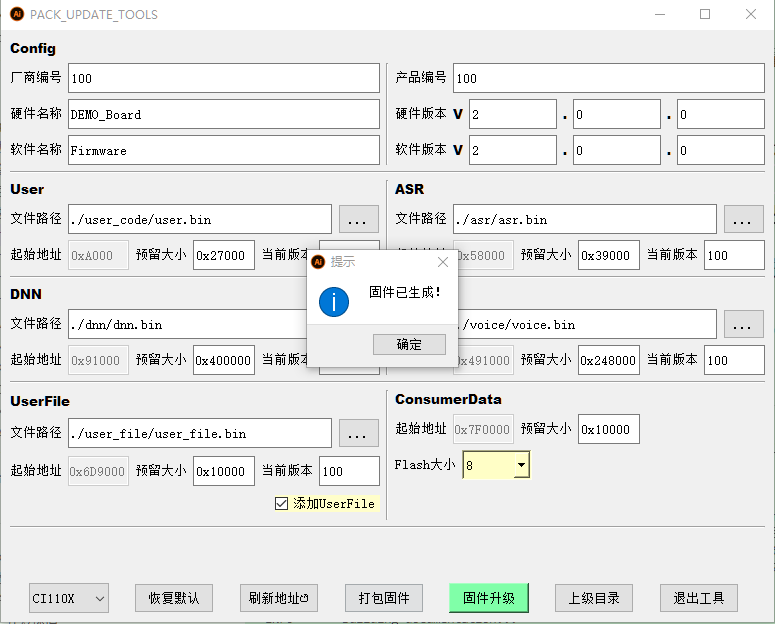Click the 恢复默认 button

tap(174, 598)
